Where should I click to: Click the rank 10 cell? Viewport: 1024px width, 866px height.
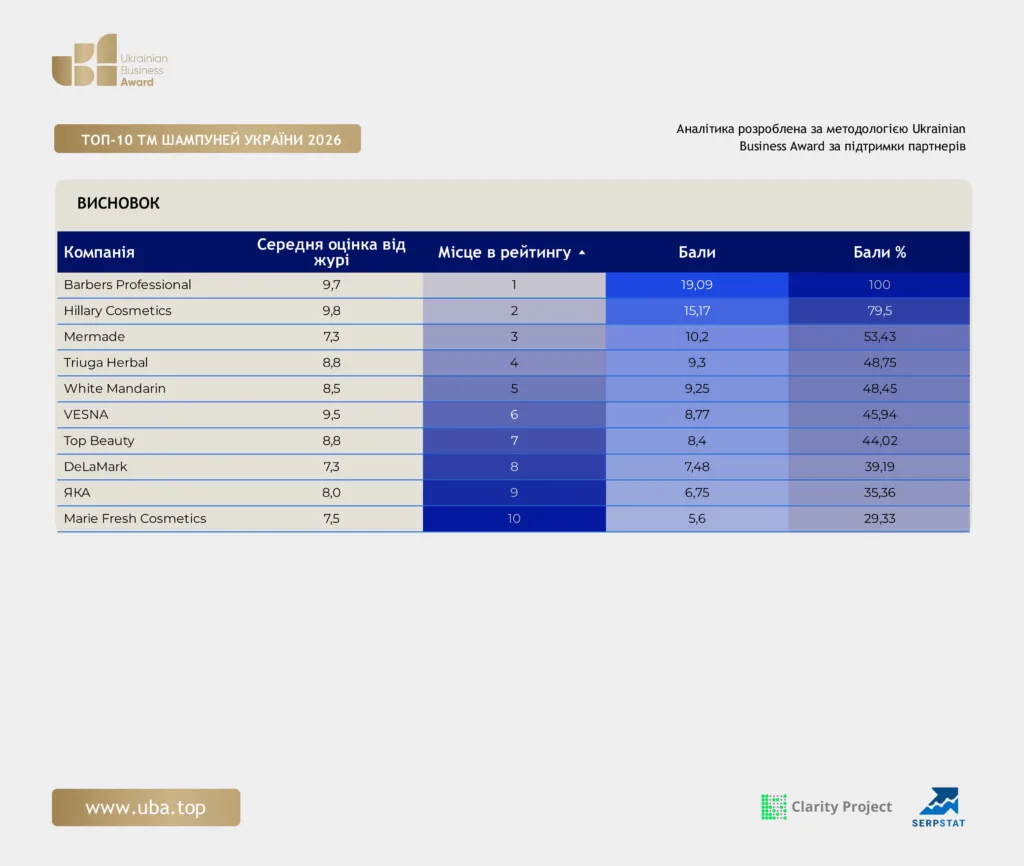514,519
